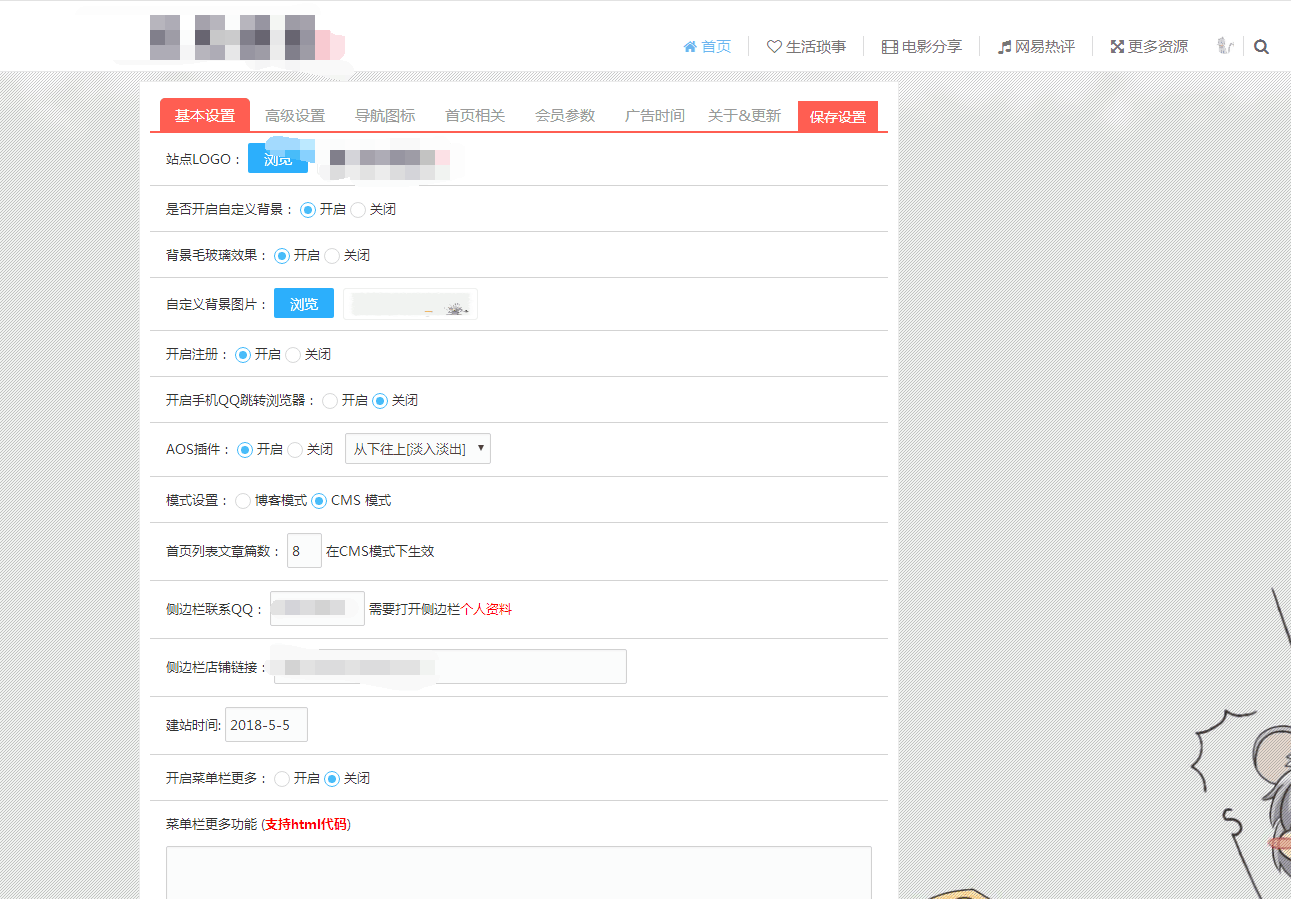The height and width of the screenshot is (899, 1291).
Task: Click the user avatar icon in navbar
Action: pyautogui.click(x=1224, y=45)
